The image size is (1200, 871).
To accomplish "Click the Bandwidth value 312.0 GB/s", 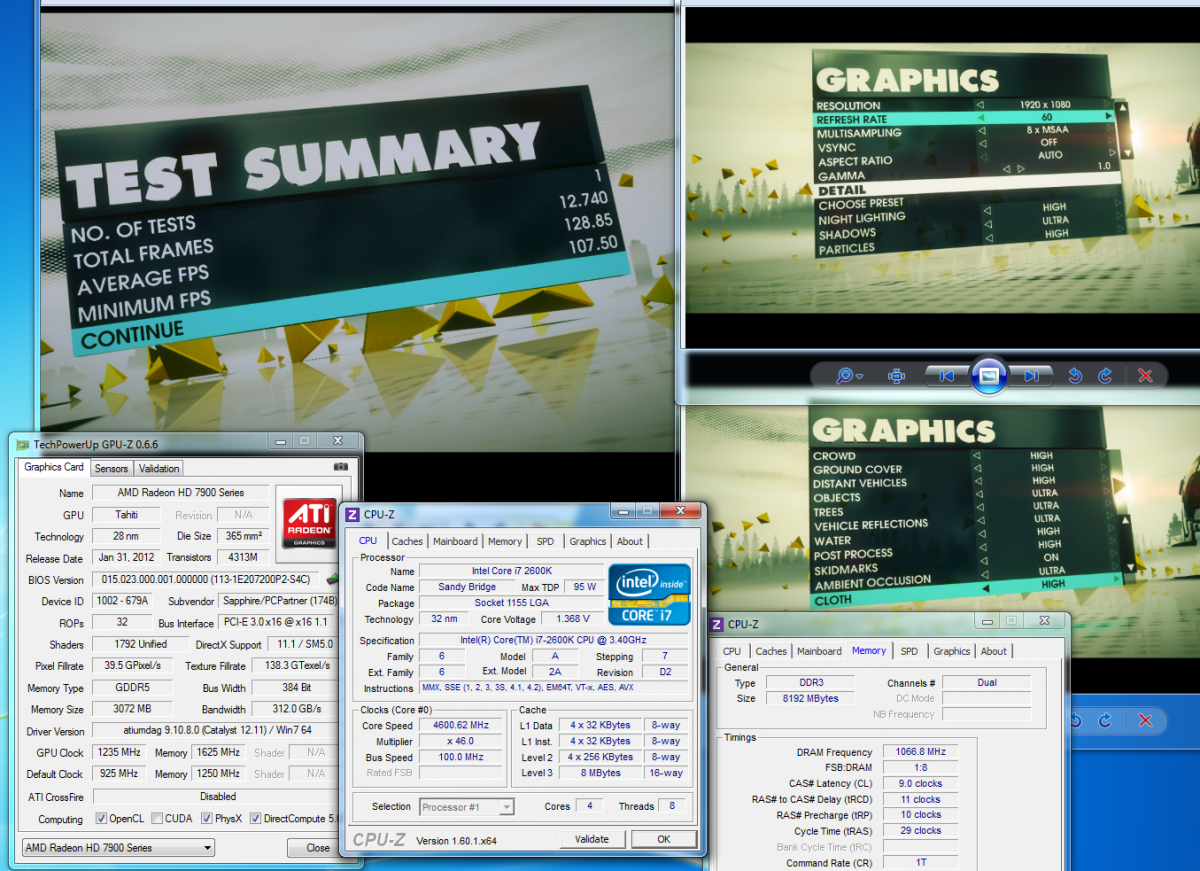I will [295, 710].
